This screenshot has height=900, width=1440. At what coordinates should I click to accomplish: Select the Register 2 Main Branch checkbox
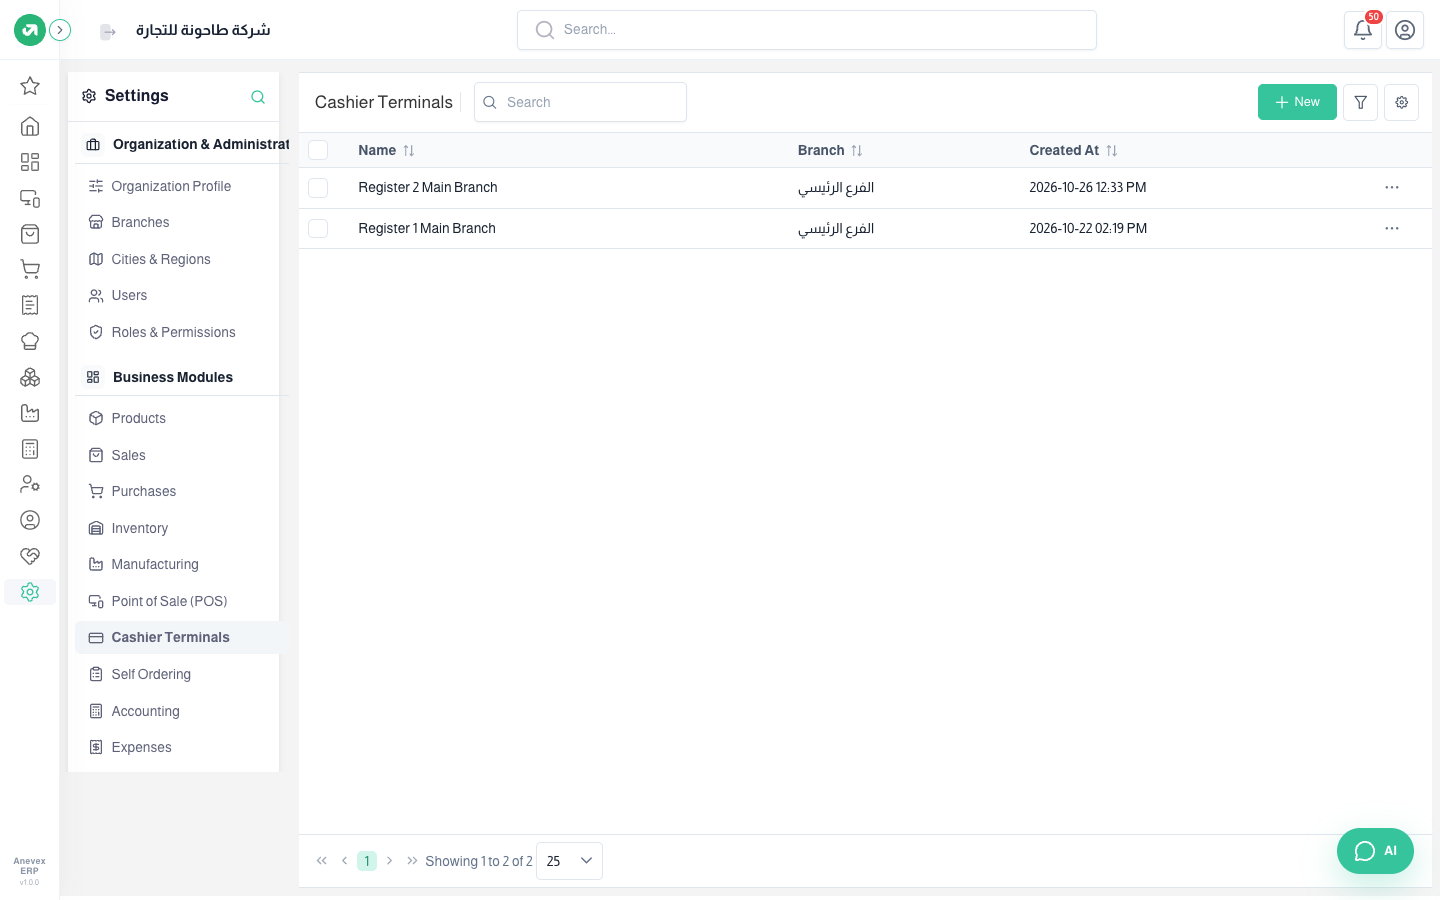[318, 188]
